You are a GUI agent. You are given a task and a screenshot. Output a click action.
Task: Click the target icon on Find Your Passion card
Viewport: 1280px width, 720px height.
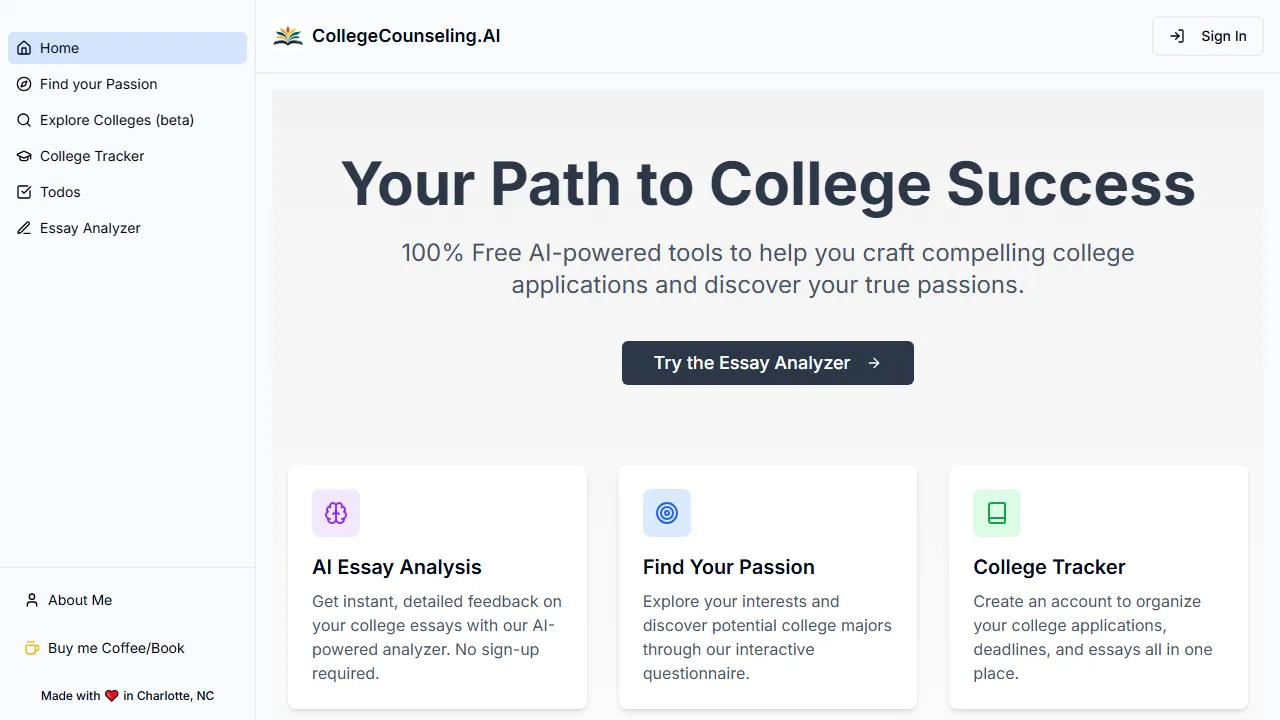click(x=667, y=513)
